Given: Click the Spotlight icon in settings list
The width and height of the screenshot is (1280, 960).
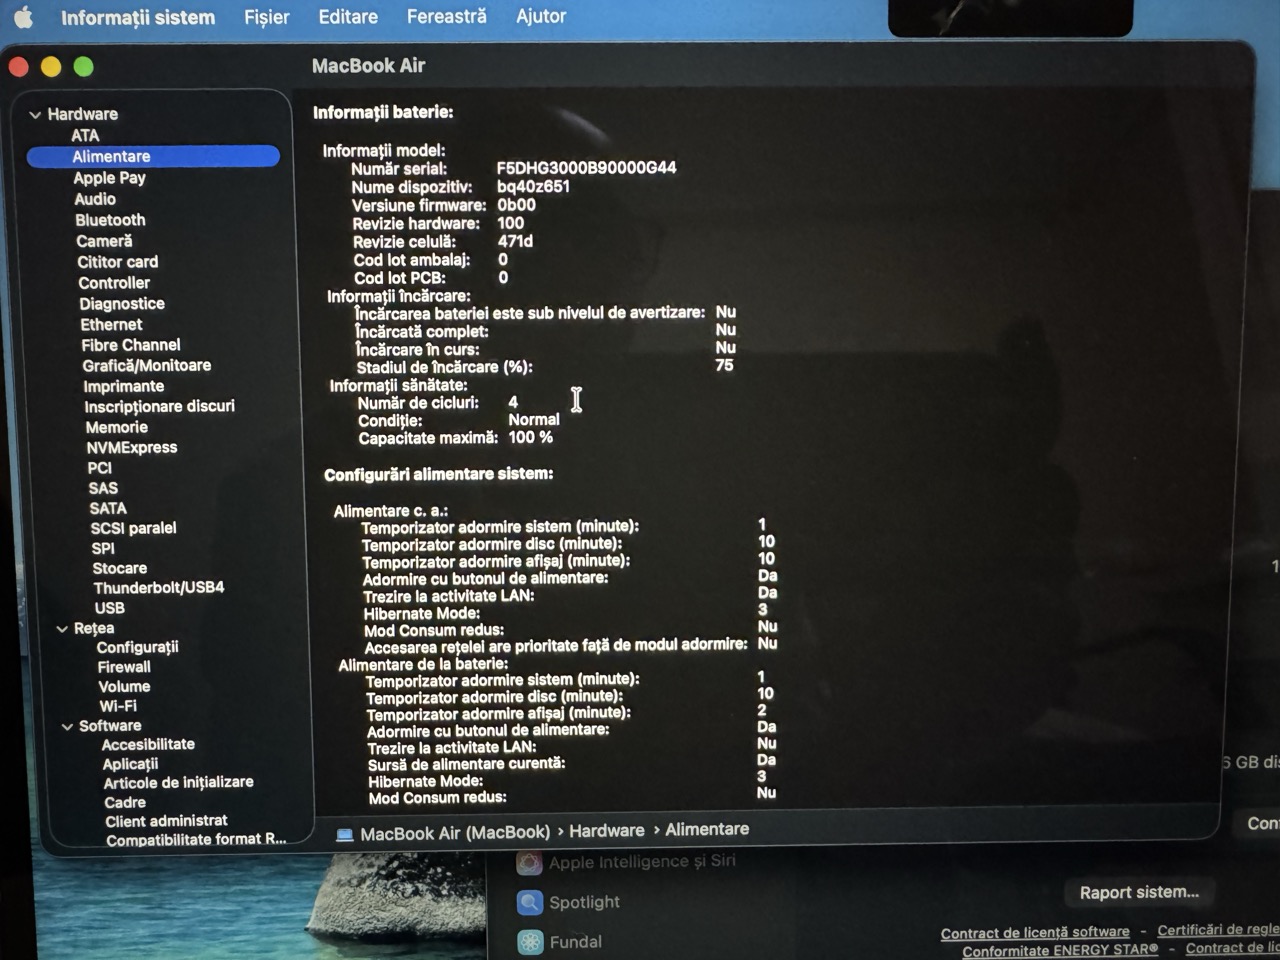Looking at the screenshot, I should click(x=530, y=902).
